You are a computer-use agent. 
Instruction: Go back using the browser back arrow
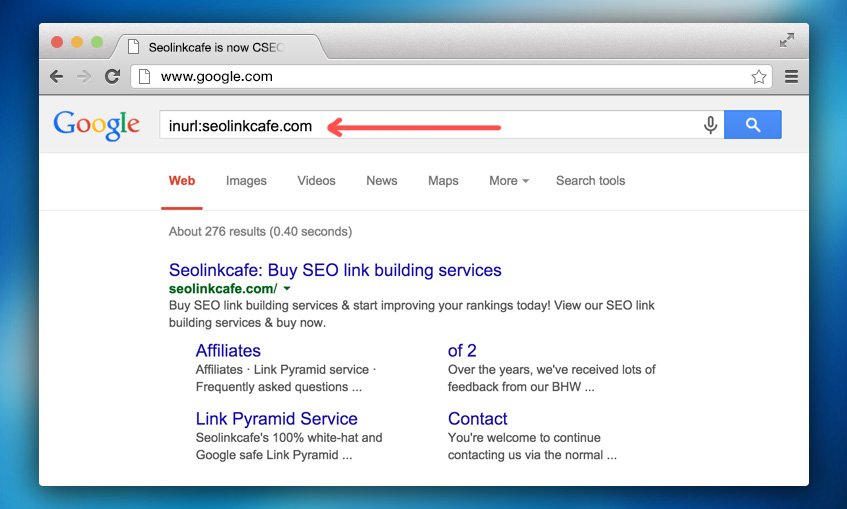[56, 77]
